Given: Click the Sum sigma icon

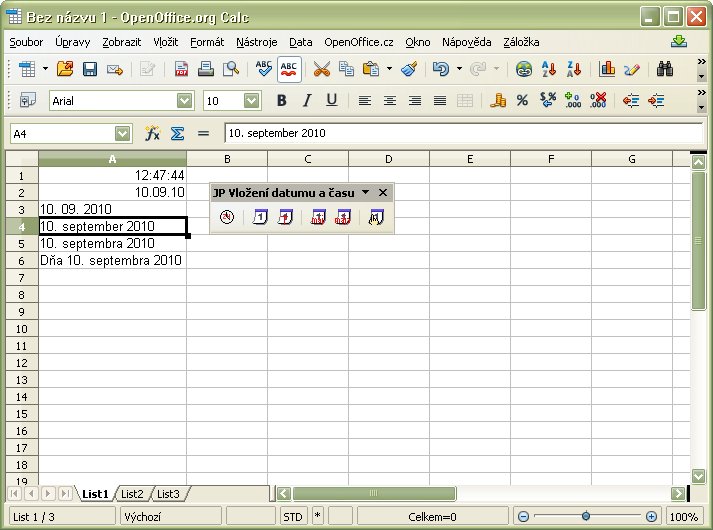Looking at the screenshot, I should (x=177, y=133).
